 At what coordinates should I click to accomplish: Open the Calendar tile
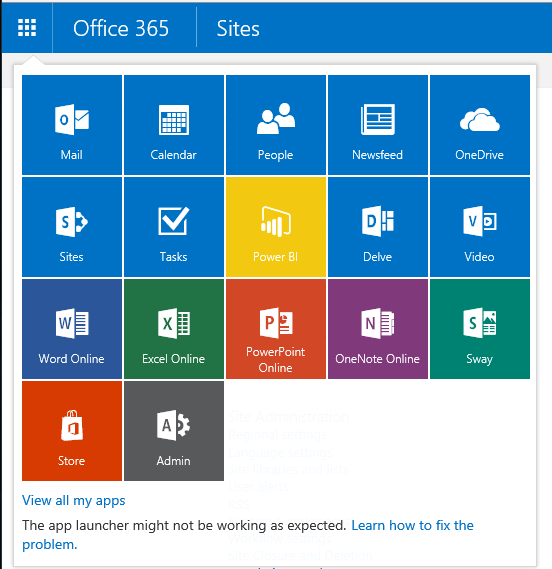coord(174,125)
